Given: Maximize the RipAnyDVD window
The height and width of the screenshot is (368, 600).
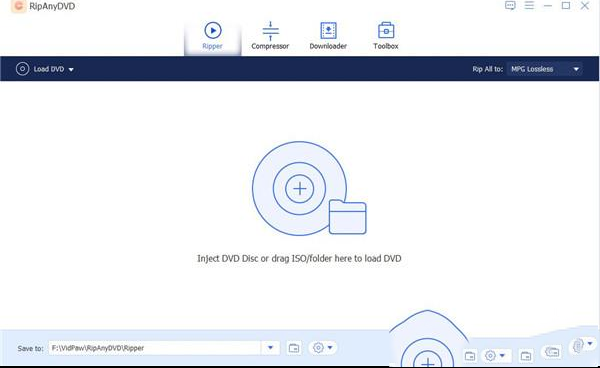Looking at the screenshot, I should tap(566, 5).
